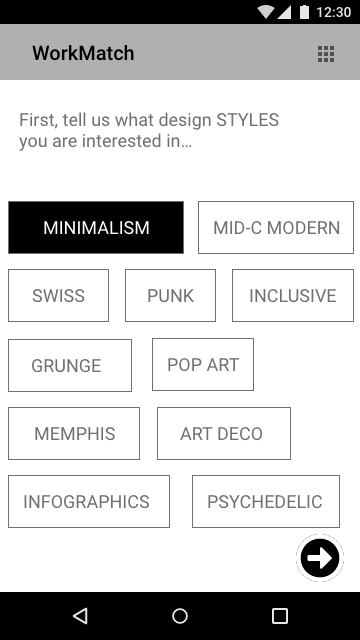360x640 pixels.
Task: Select the POP ART style
Action: tap(203, 364)
